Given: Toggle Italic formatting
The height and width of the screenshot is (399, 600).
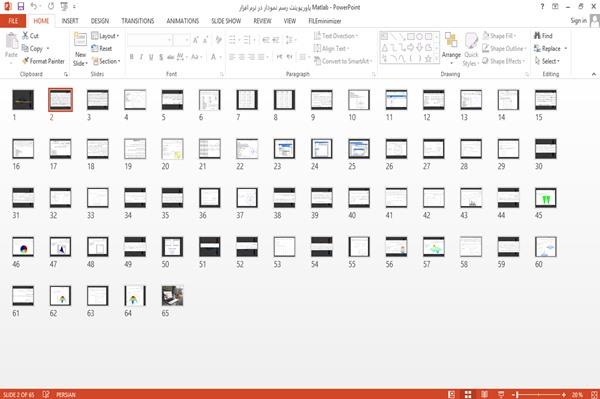Looking at the screenshot, I should (x=141, y=57).
